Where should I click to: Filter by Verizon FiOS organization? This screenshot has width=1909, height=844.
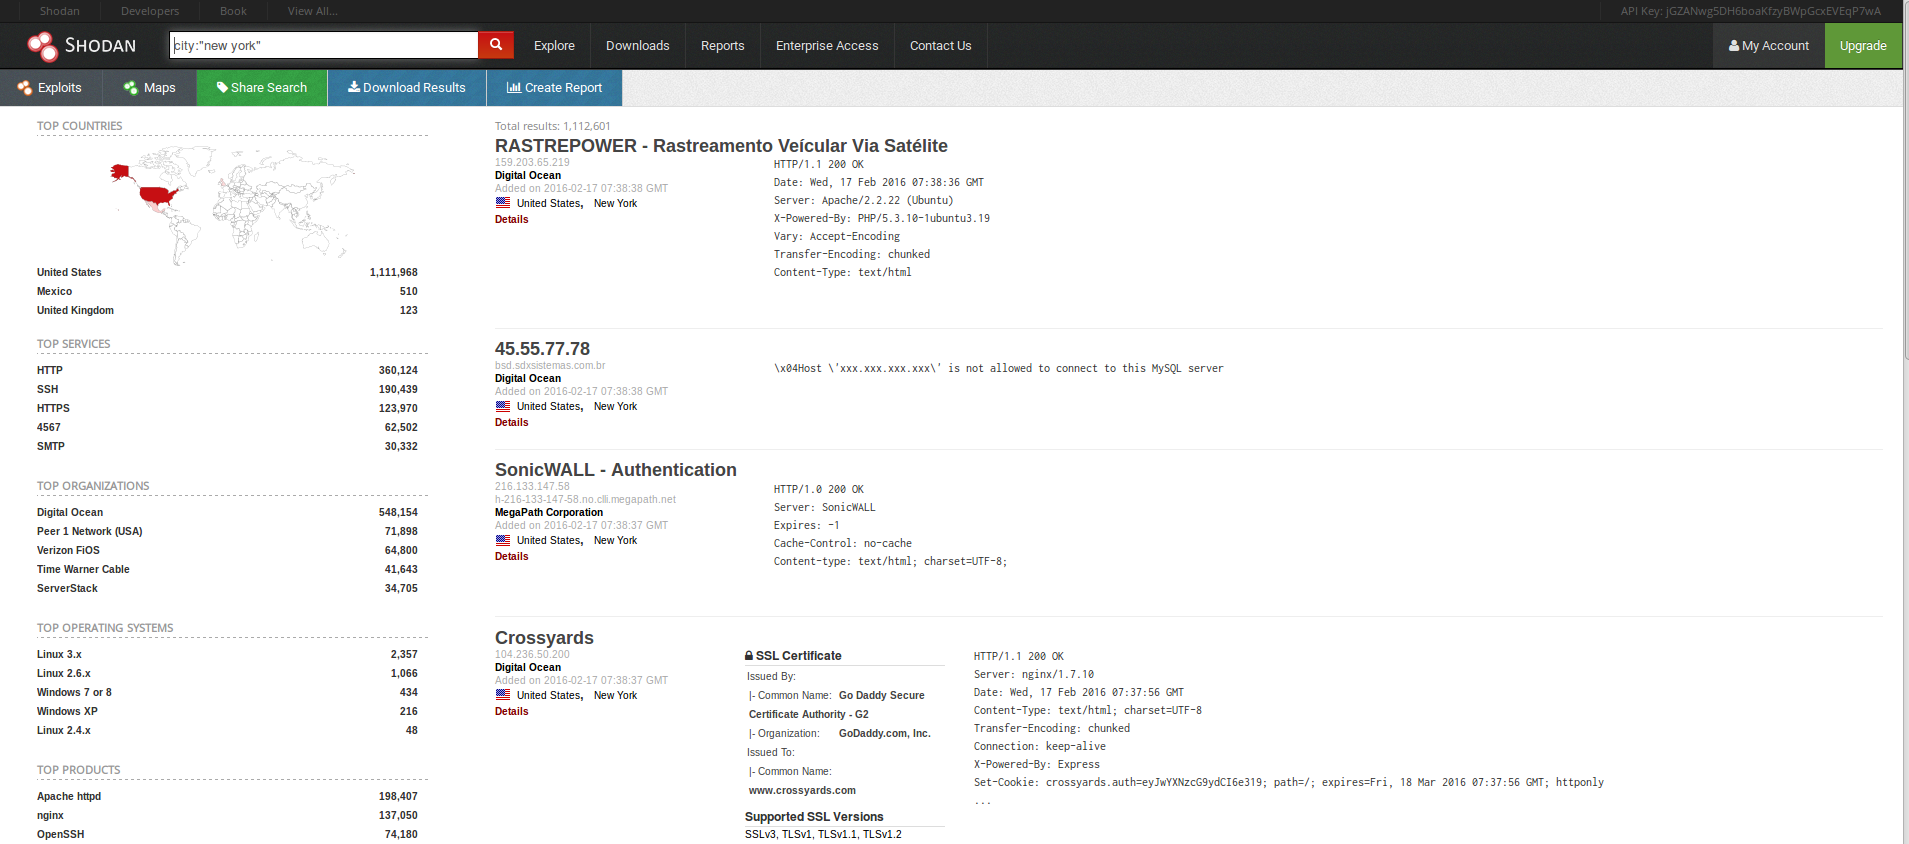pyautogui.click(x=68, y=550)
